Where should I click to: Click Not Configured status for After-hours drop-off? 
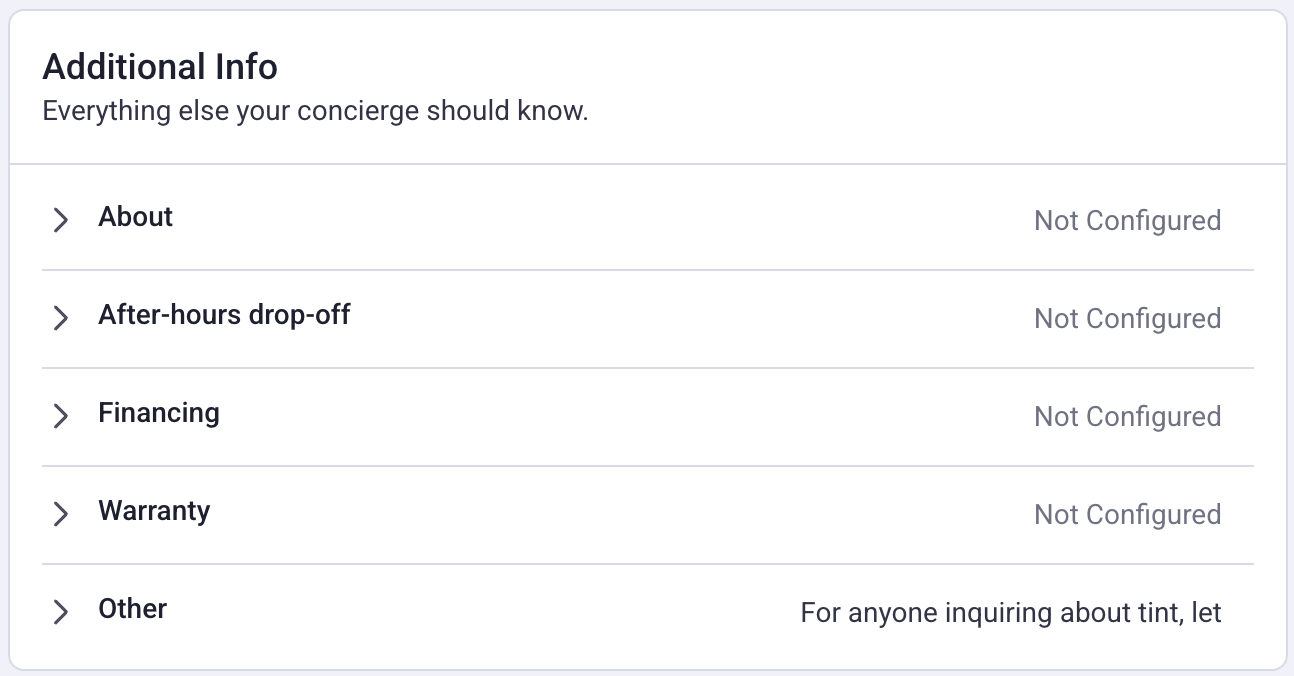[1127, 318]
